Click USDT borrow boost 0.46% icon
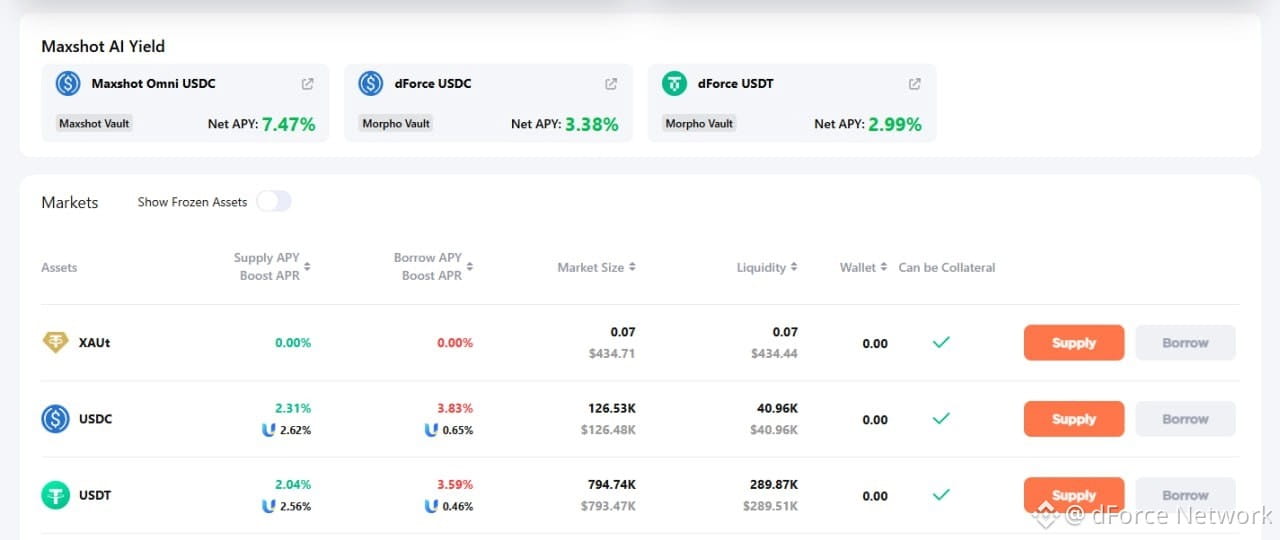The image size is (1280, 540). pos(431,506)
